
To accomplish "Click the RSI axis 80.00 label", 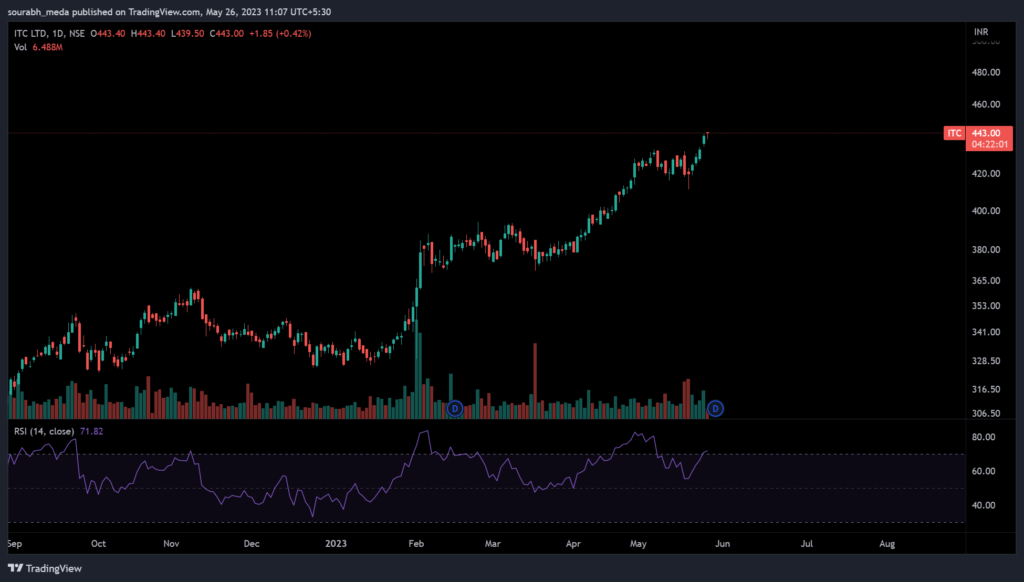I will [984, 437].
